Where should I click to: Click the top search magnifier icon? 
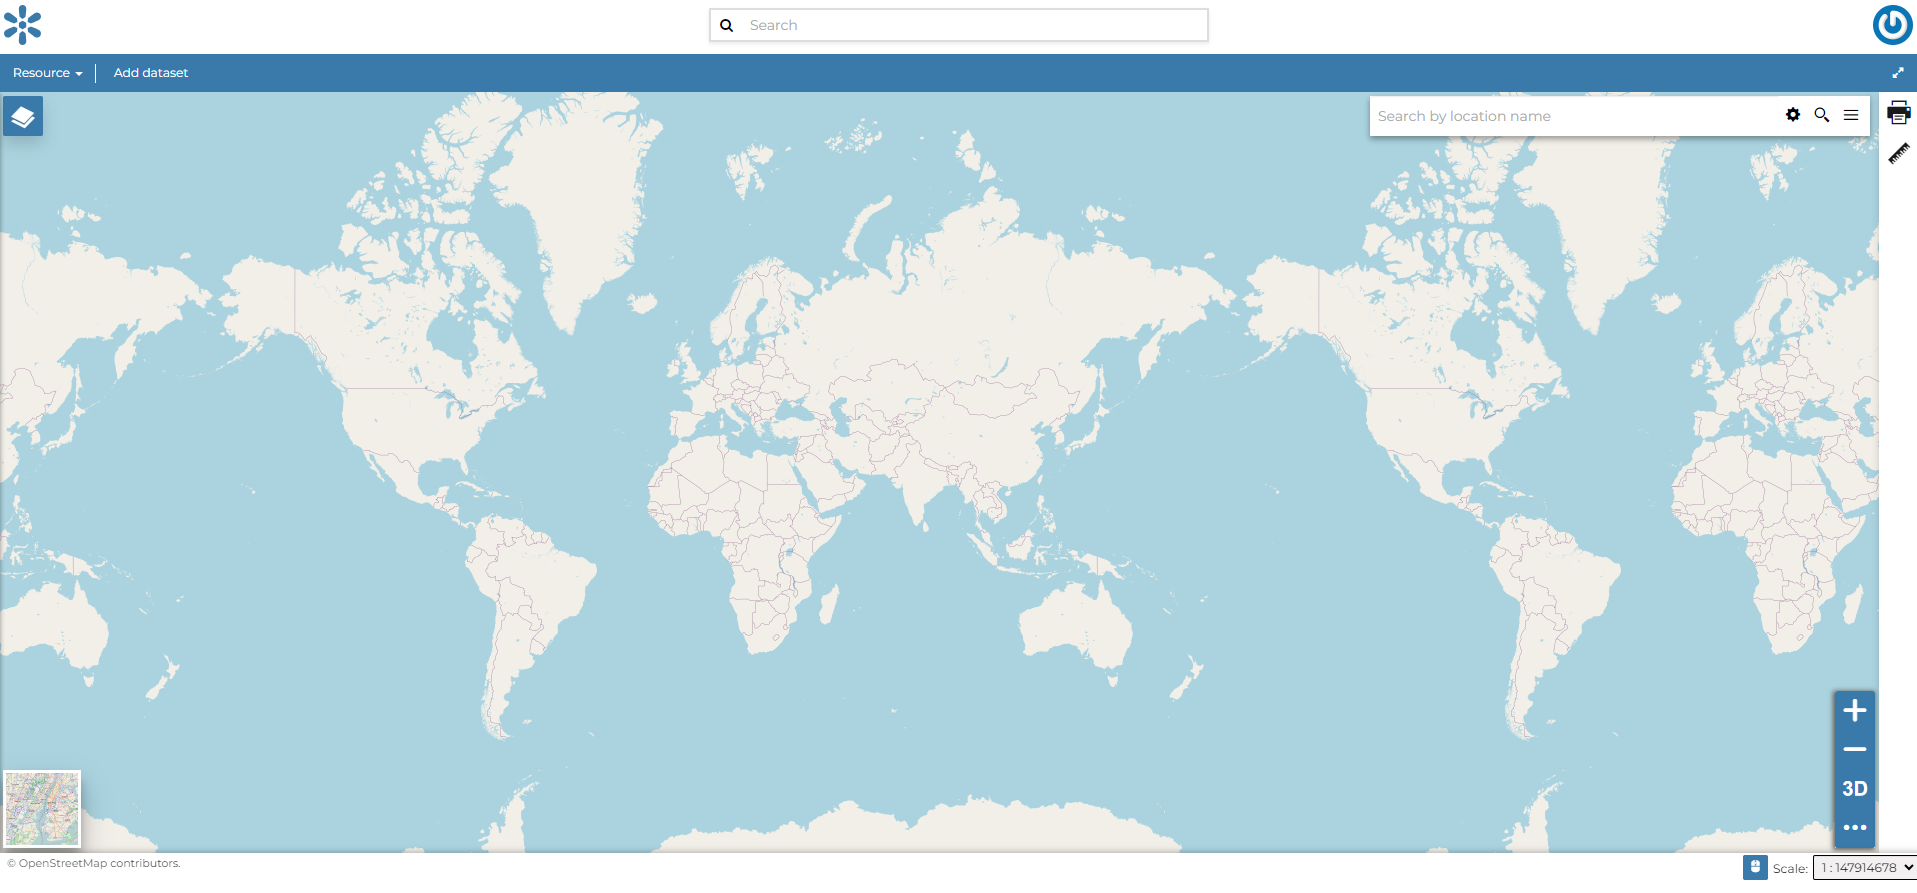point(727,25)
